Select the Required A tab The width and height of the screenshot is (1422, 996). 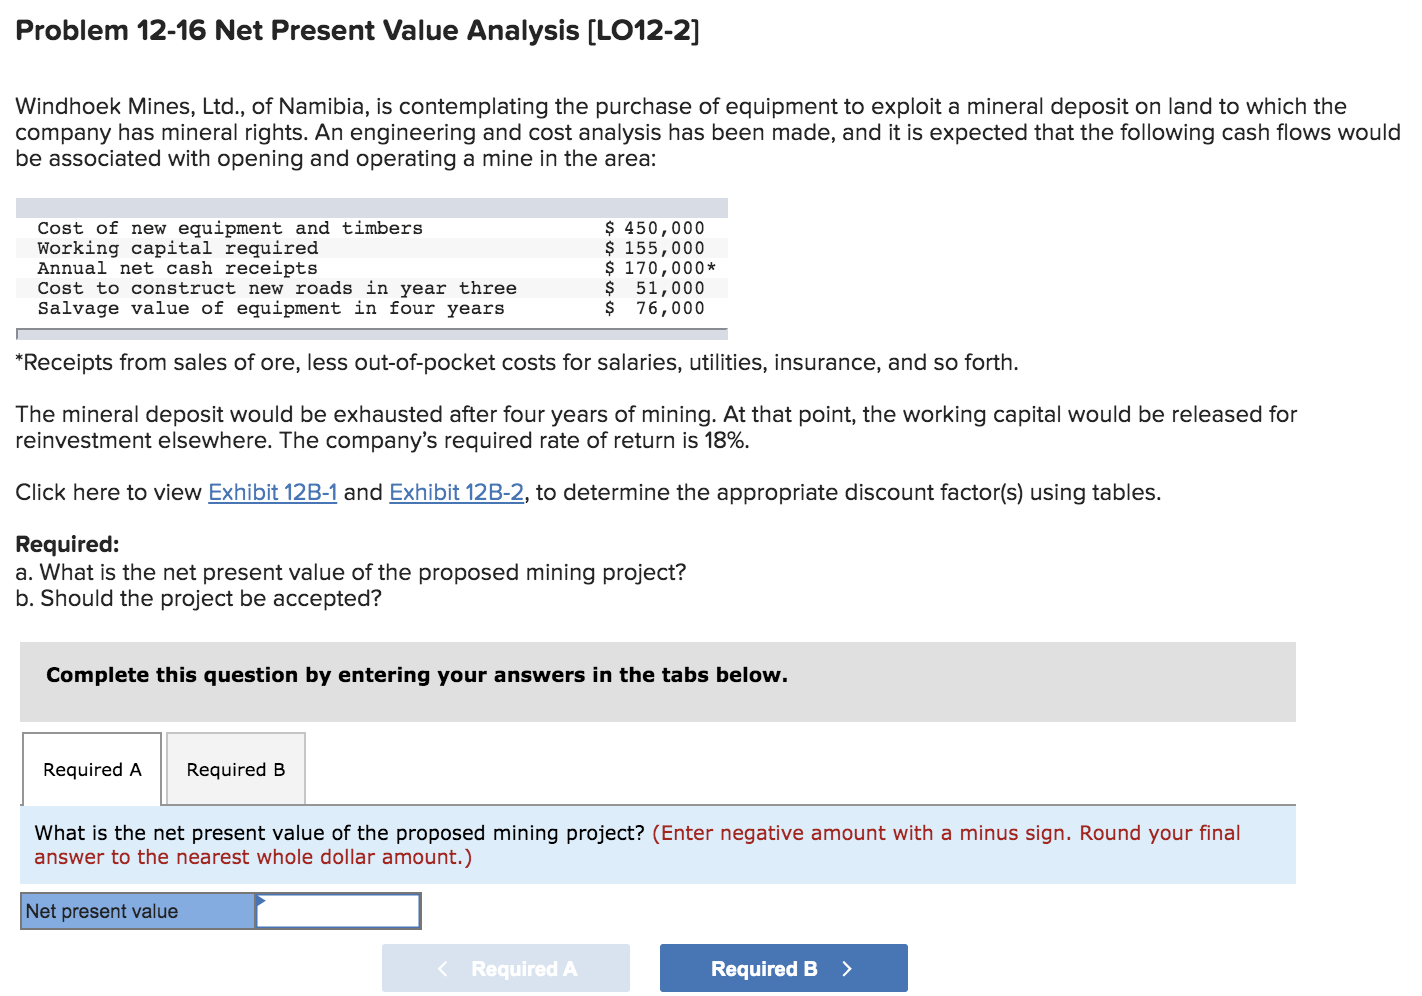90,768
